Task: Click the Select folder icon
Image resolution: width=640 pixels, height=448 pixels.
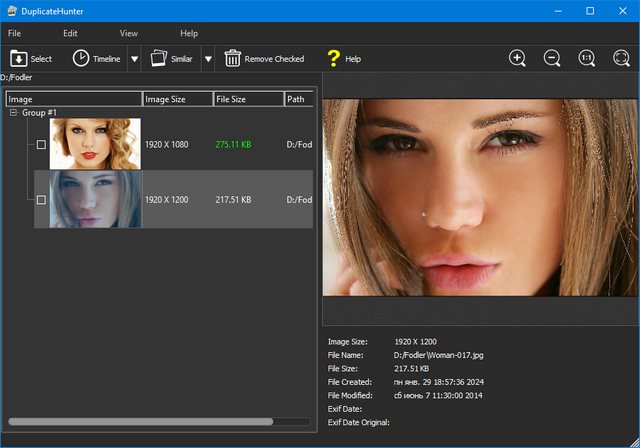Action: point(18,59)
